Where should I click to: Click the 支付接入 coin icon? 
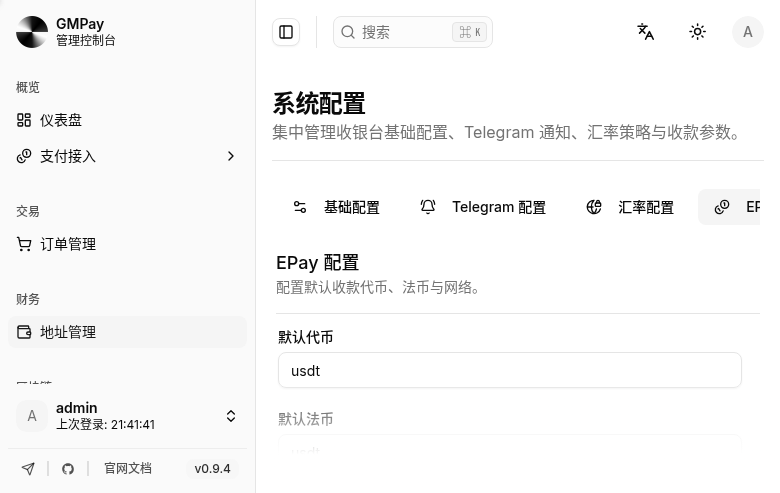click(x=24, y=156)
